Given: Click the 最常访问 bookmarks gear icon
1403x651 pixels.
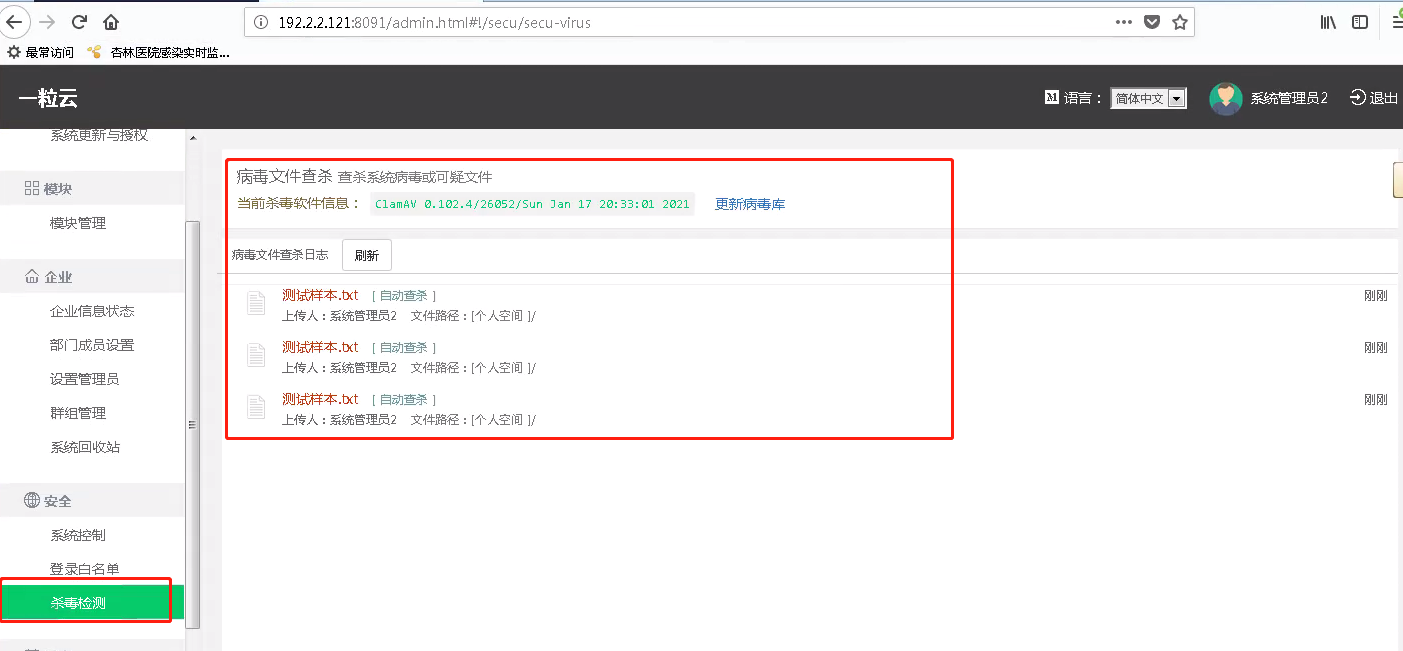Looking at the screenshot, I should pos(14,52).
